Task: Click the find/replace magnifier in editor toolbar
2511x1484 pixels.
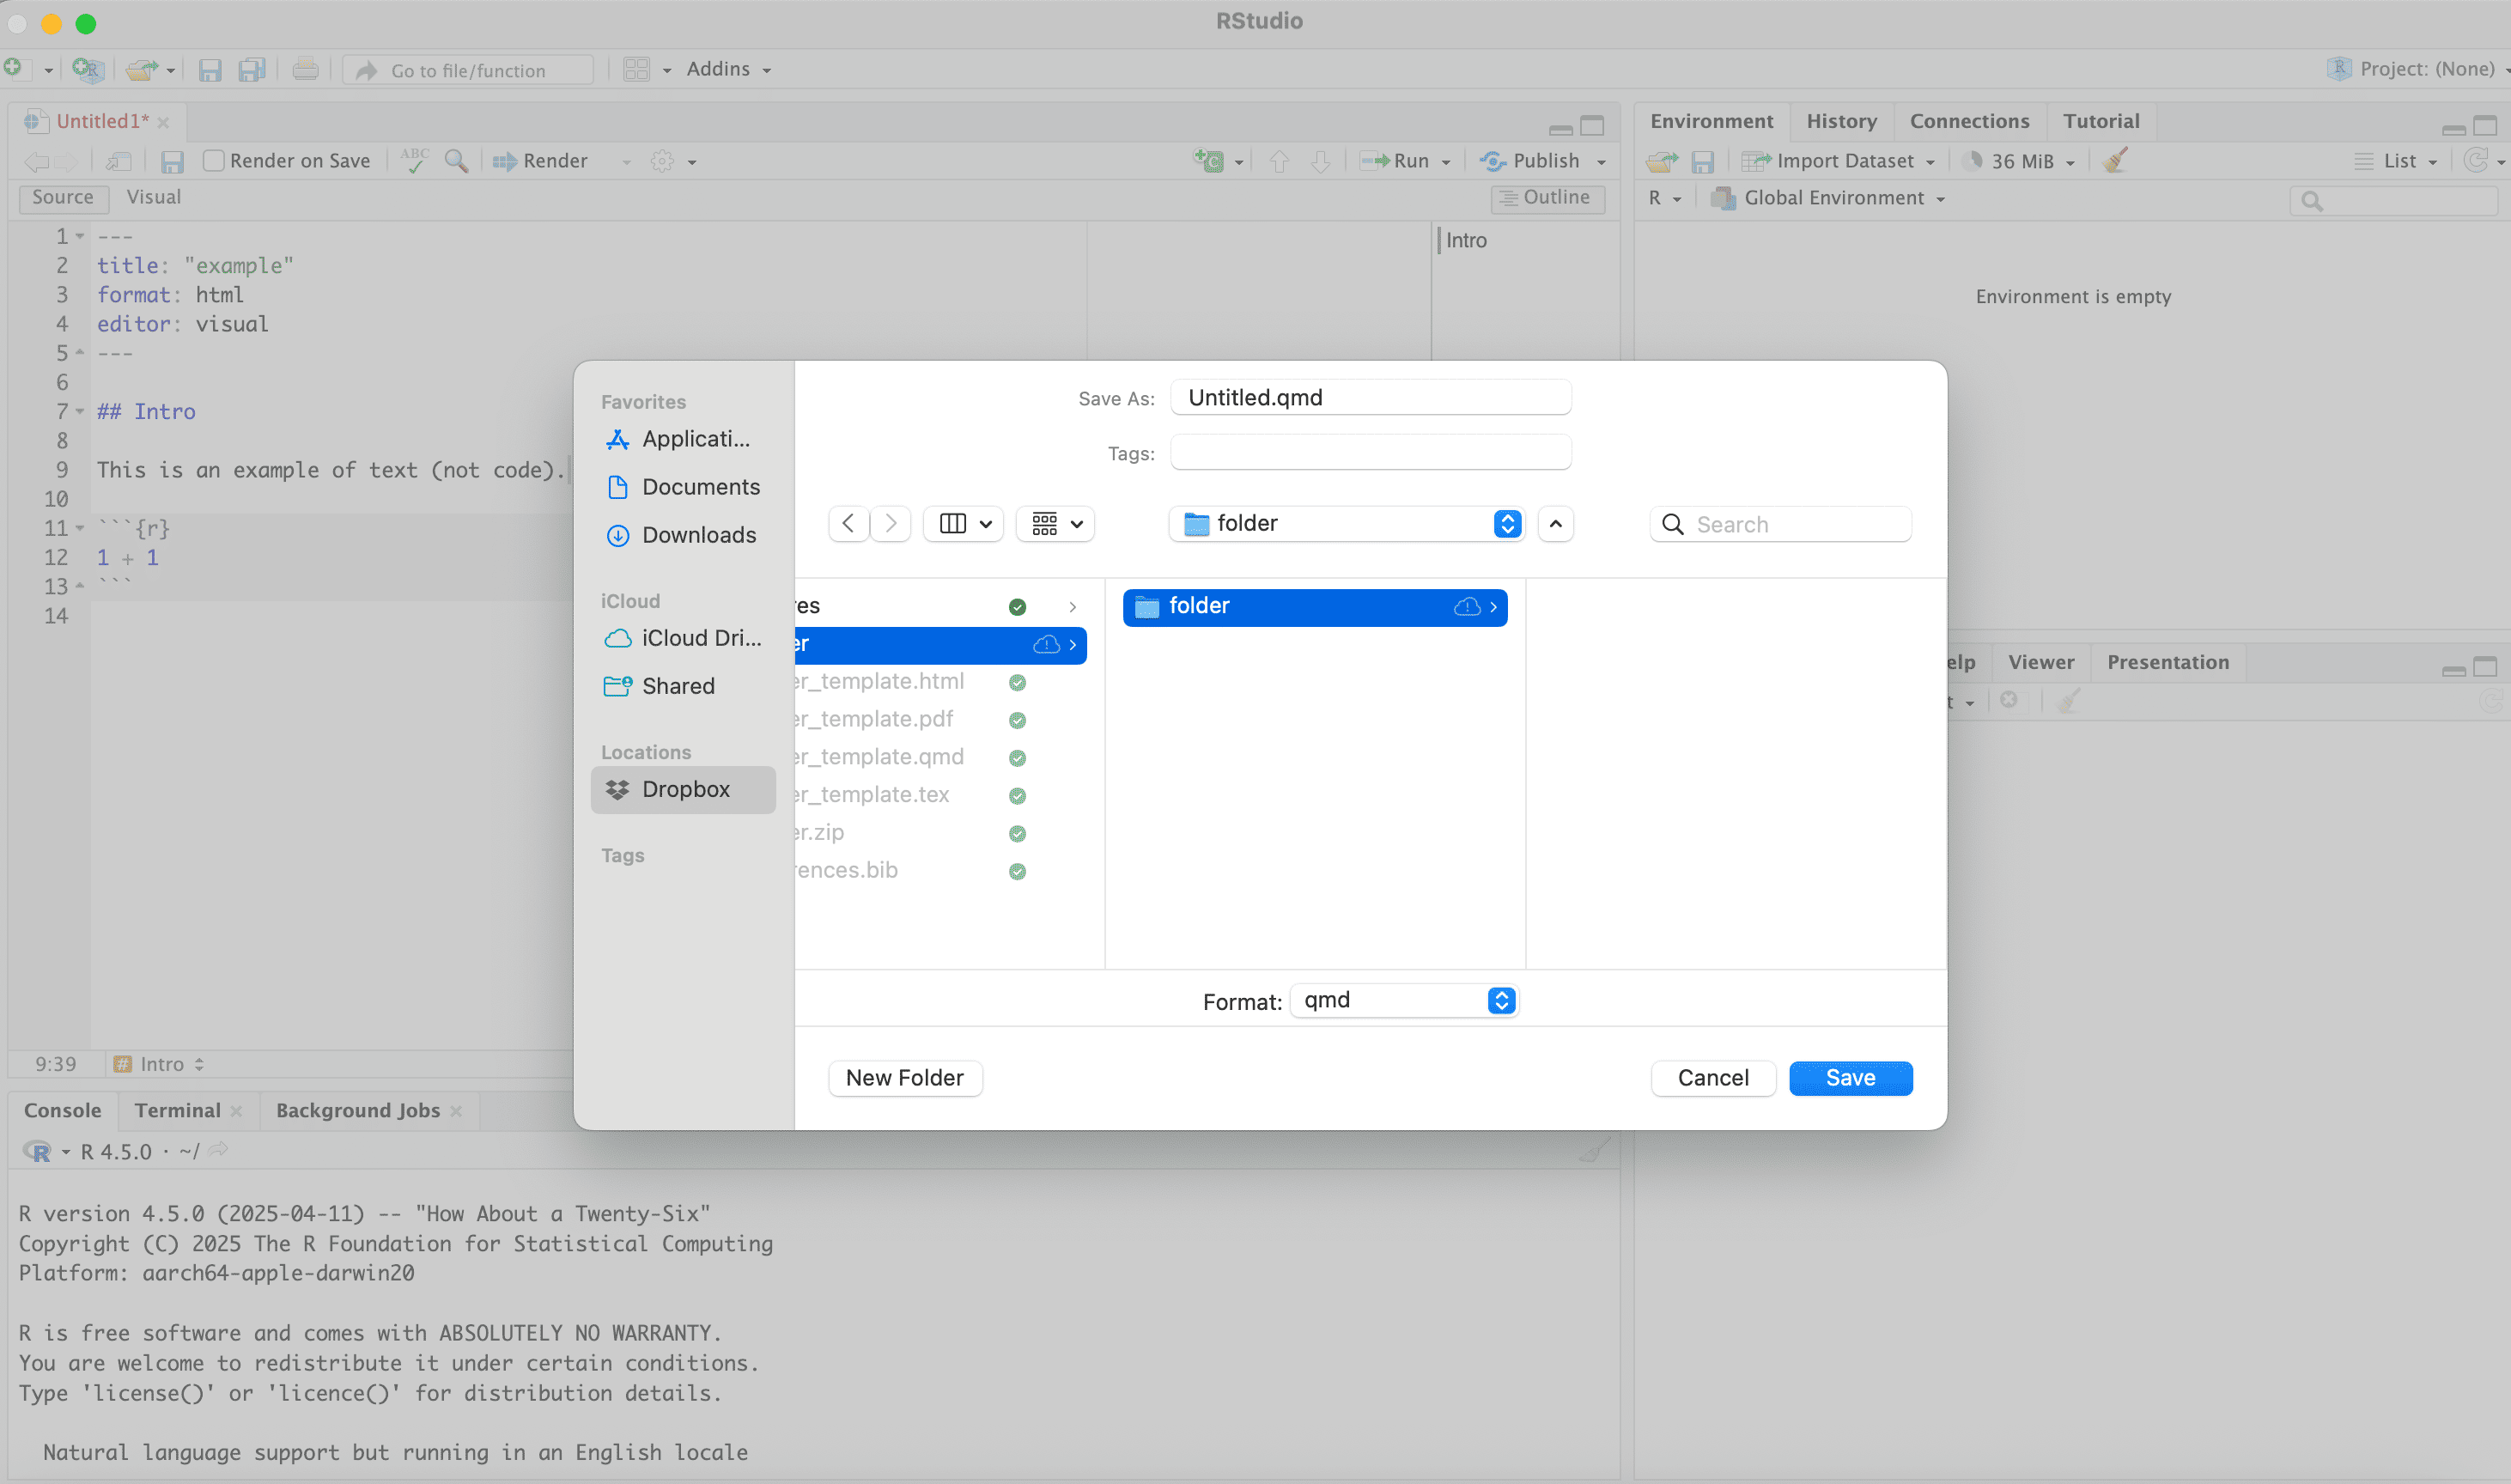Action: coord(456,161)
